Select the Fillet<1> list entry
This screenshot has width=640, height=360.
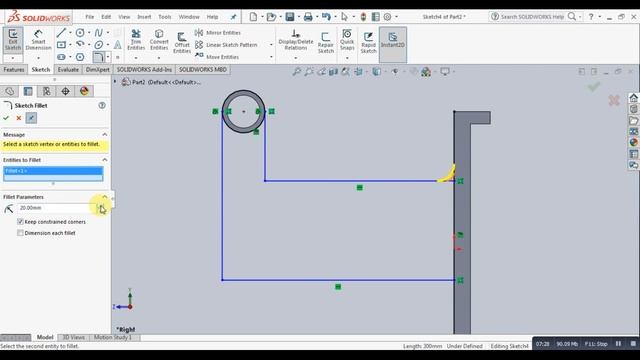click(x=53, y=171)
